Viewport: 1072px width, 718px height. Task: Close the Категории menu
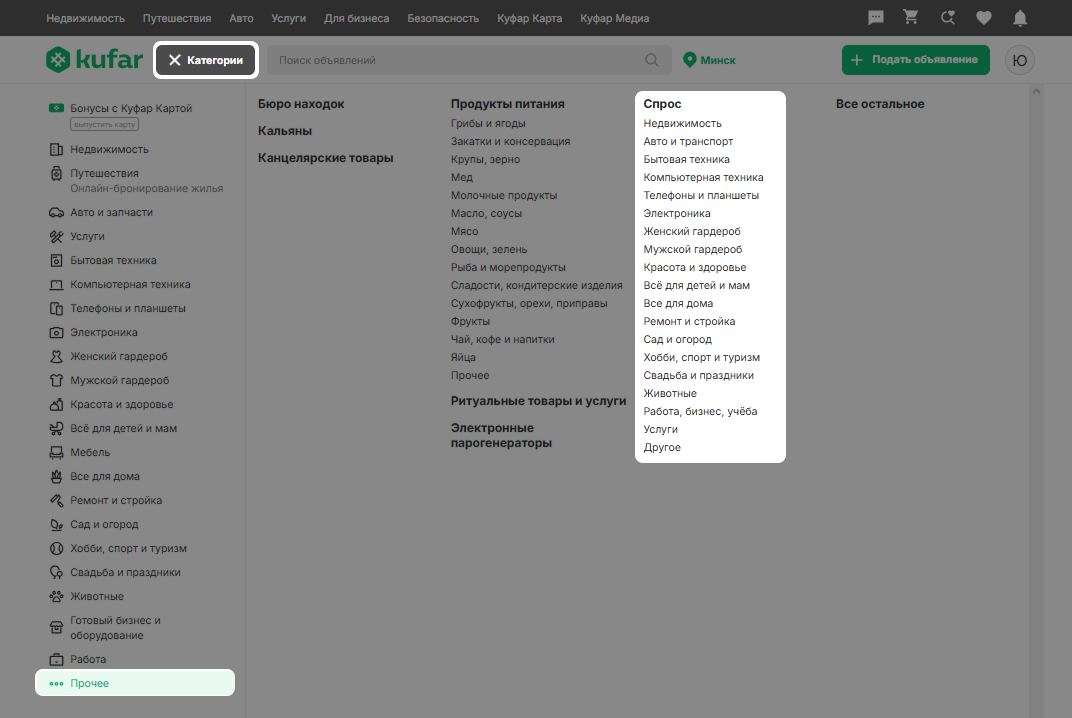point(206,60)
